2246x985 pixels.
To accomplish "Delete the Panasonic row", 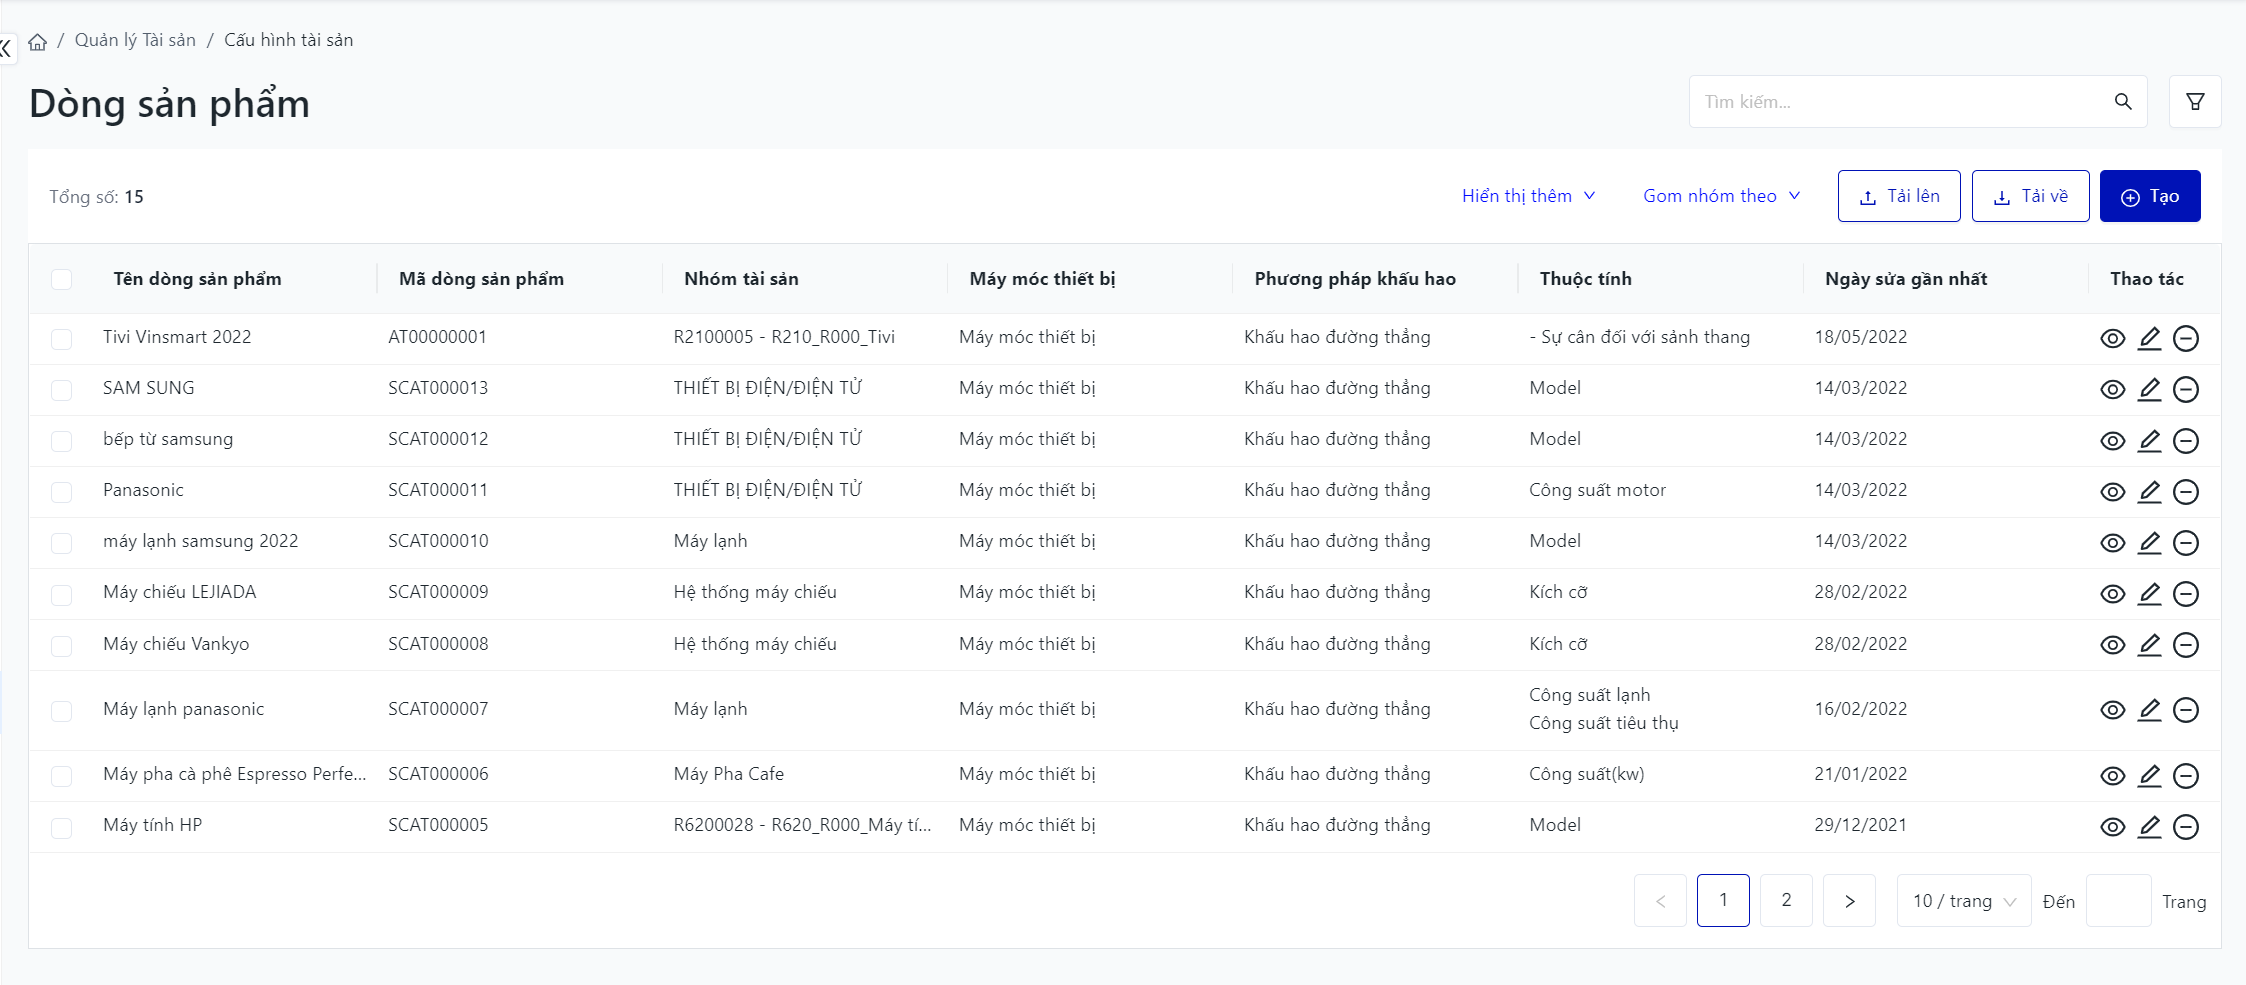I will click(x=2186, y=492).
